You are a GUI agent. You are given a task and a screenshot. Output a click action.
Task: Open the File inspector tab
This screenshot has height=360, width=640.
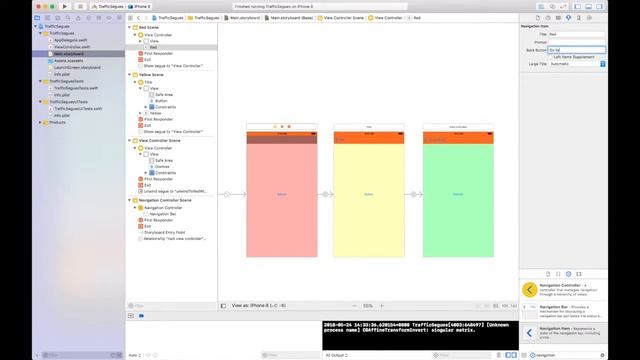(x=538, y=18)
